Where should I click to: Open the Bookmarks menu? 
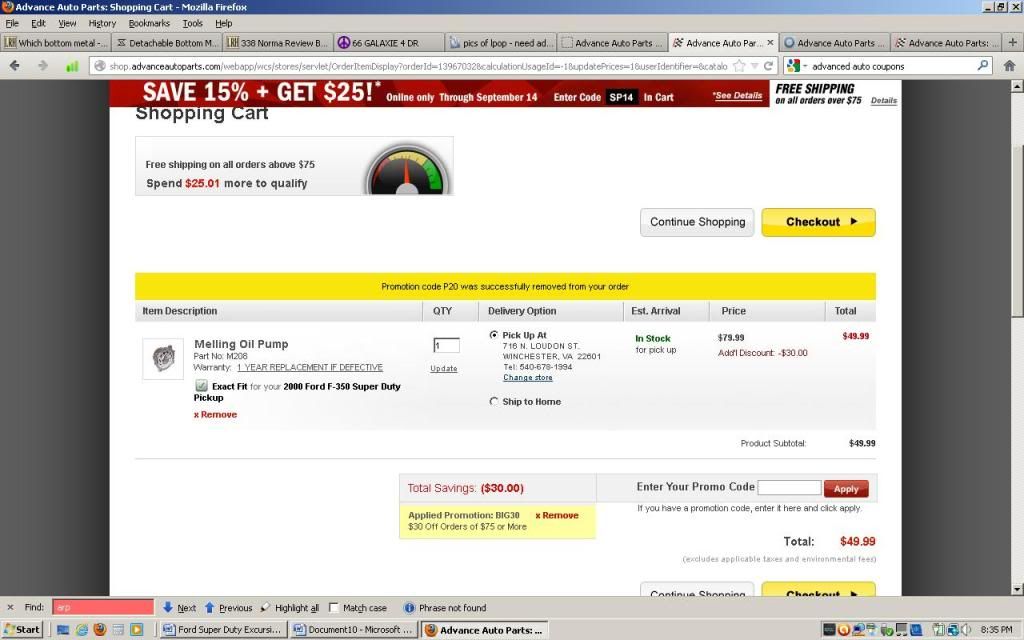click(149, 23)
